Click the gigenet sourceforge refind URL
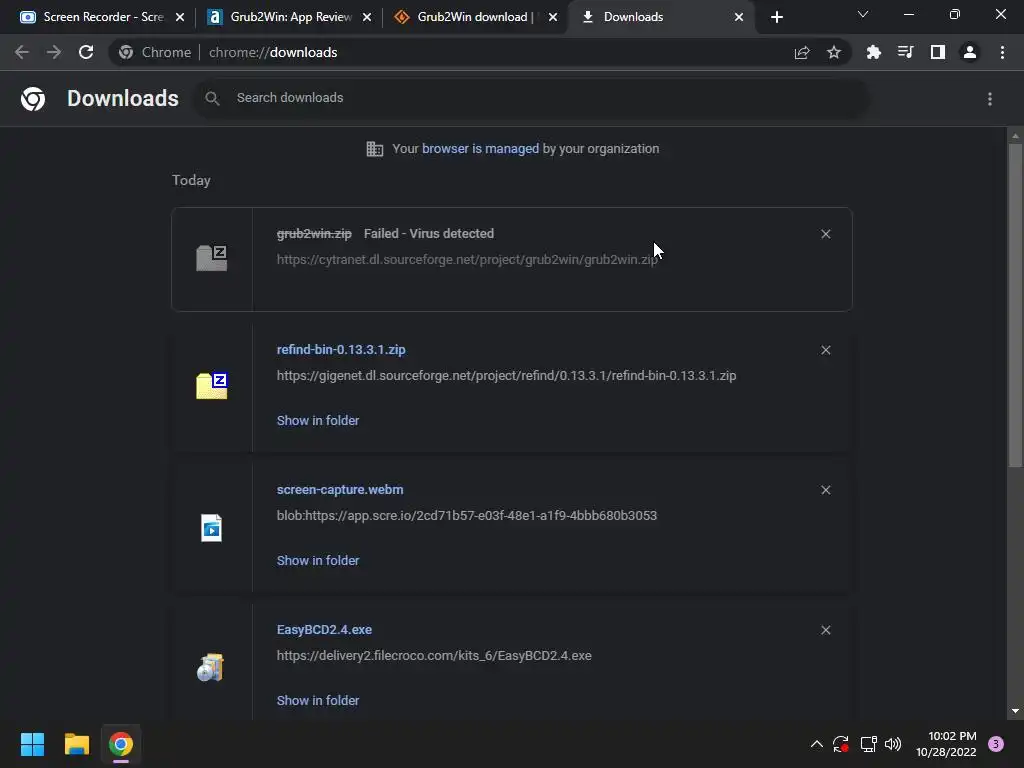Viewport: 1024px width, 768px height. (506, 376)
